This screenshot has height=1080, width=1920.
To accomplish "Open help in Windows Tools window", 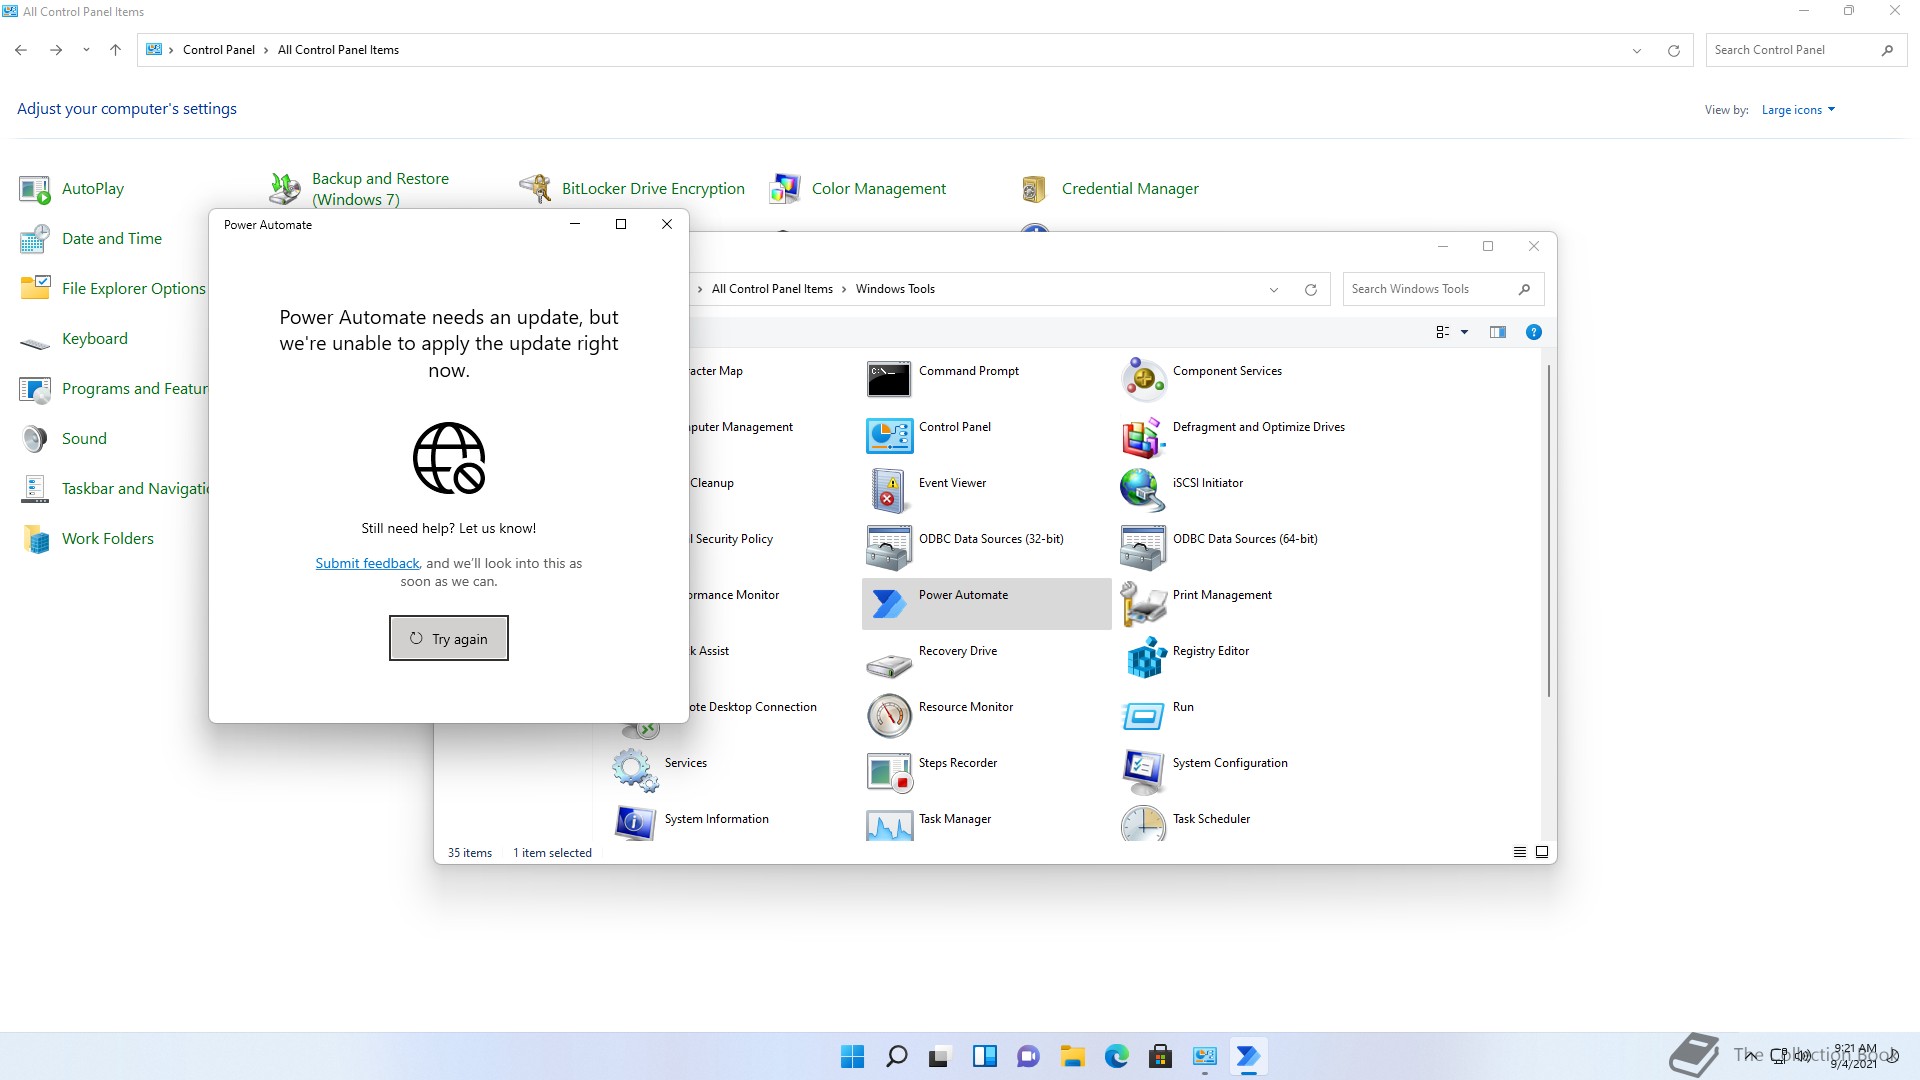I will coord(1534,332).
